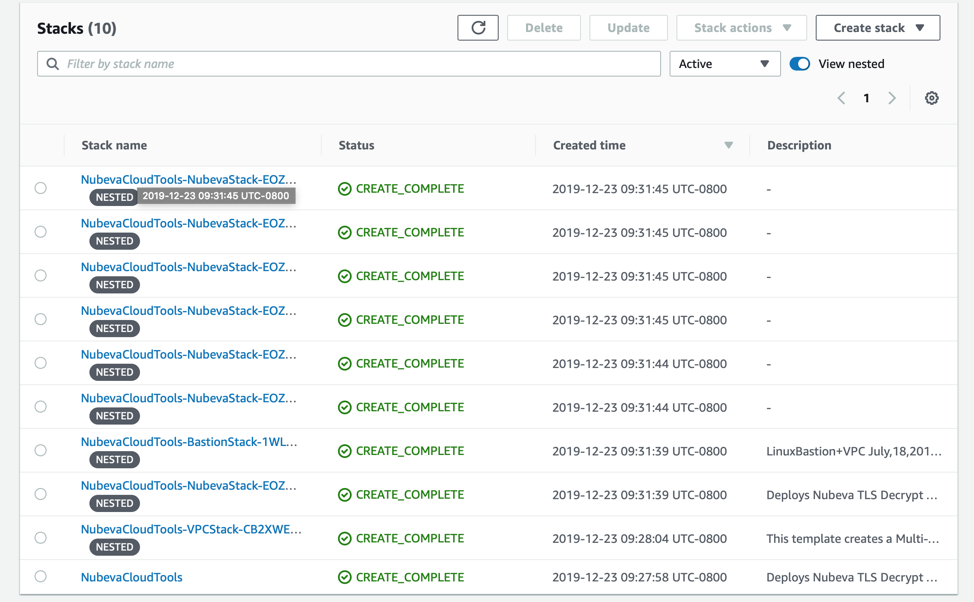The width and height of the screenshot is (974, 602).
Task: Click NESTED badge under VPCStack
Action: (x=114, y=547)
